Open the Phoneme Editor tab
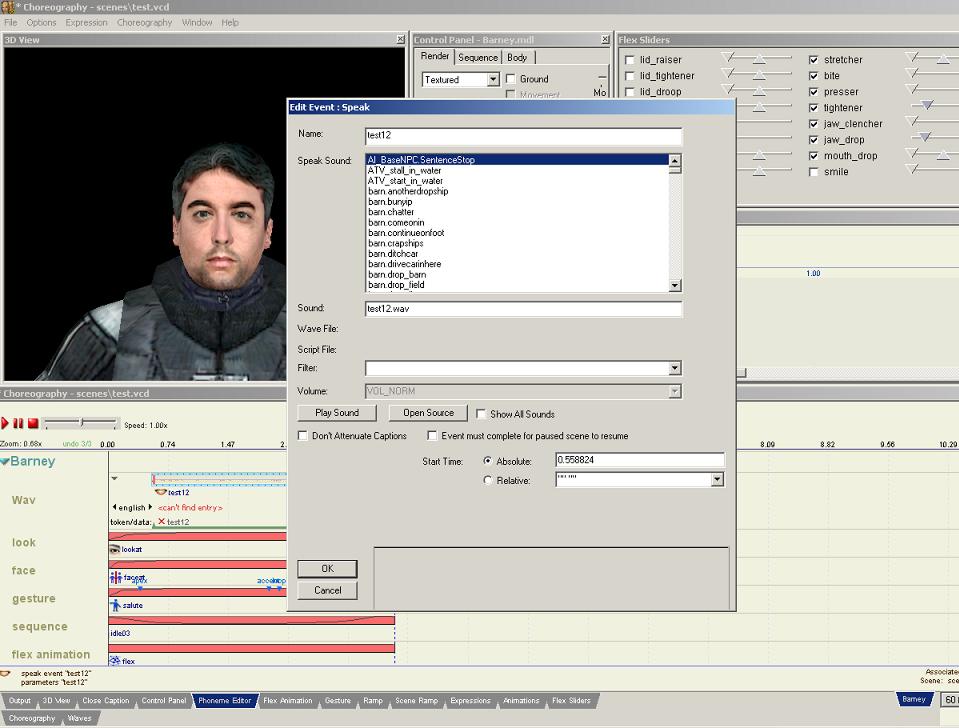 224,700
